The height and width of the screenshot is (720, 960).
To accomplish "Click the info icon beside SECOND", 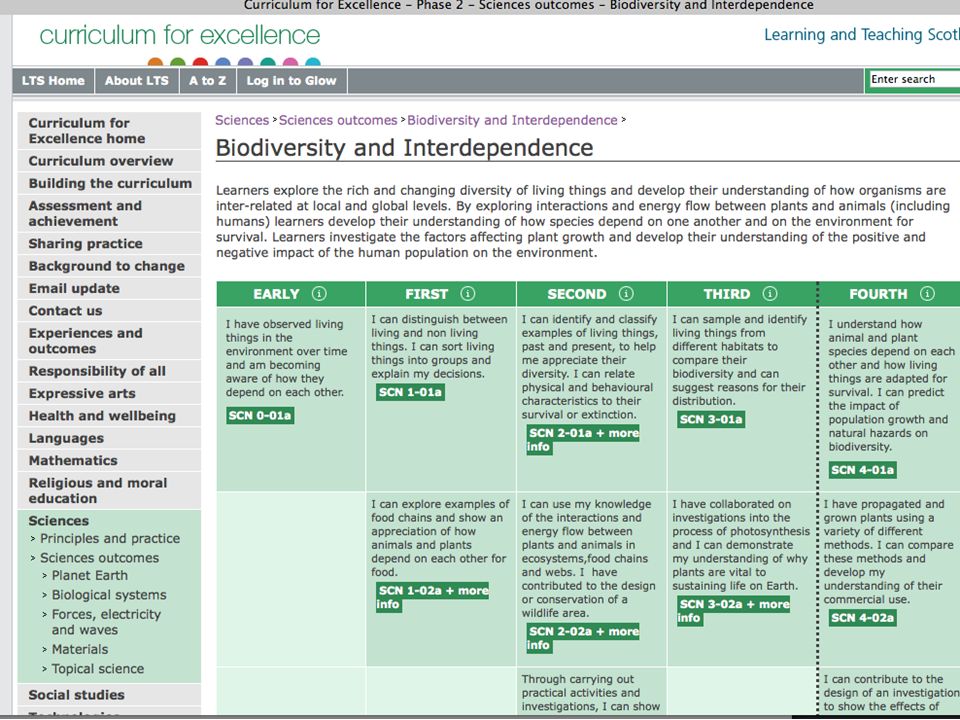I will 626,294.
